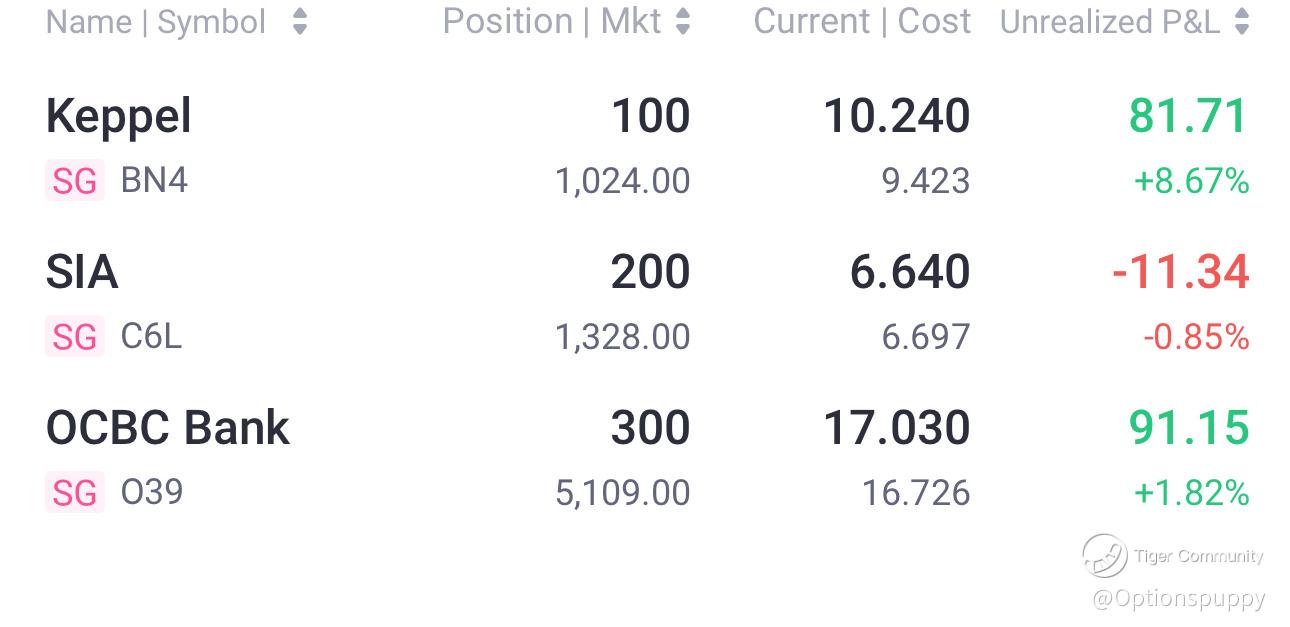Select the BN4 ticker symbol
1290x627 pixels.
(154, 181)
